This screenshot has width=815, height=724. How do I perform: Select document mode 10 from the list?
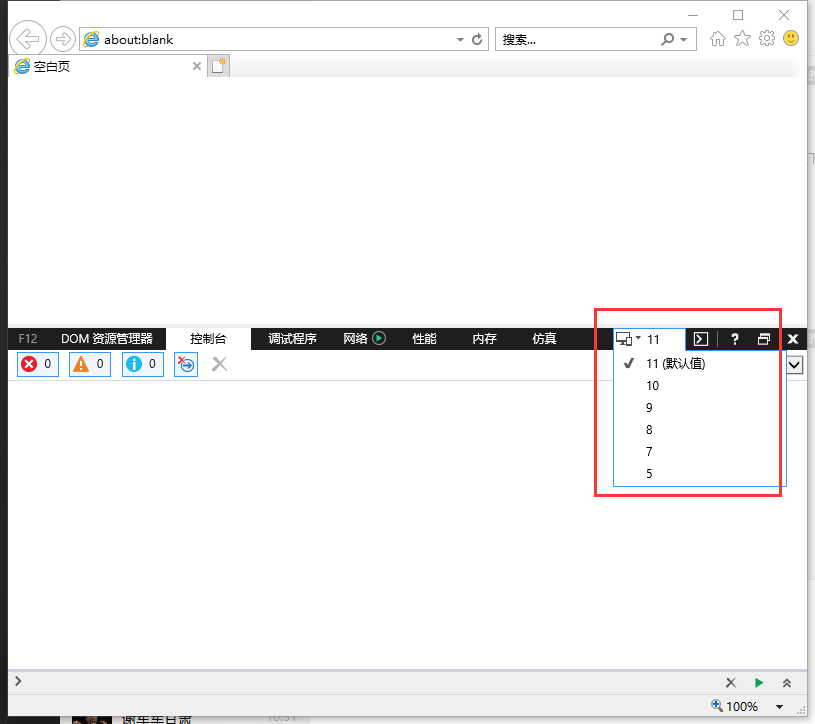coord(653,386)
